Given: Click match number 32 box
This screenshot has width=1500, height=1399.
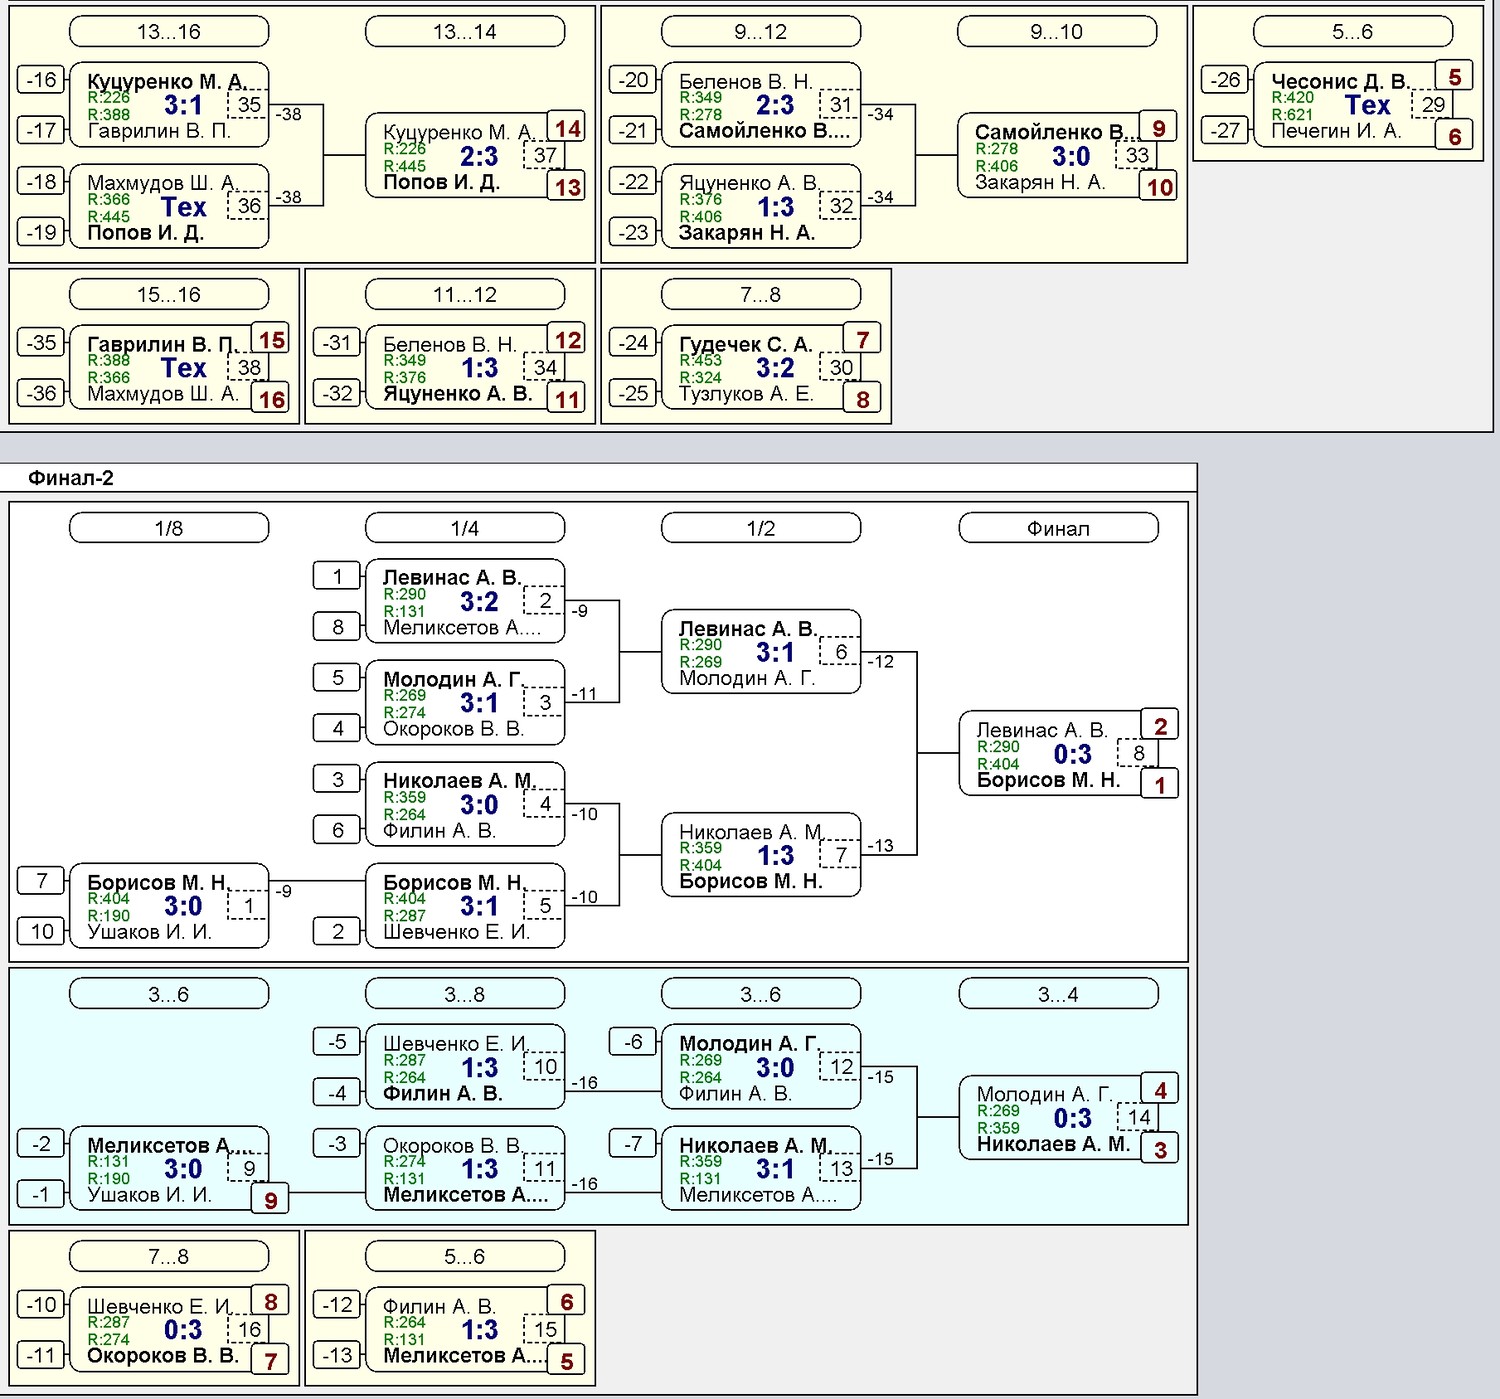Looking at the screenshot, I should (841, 205).
